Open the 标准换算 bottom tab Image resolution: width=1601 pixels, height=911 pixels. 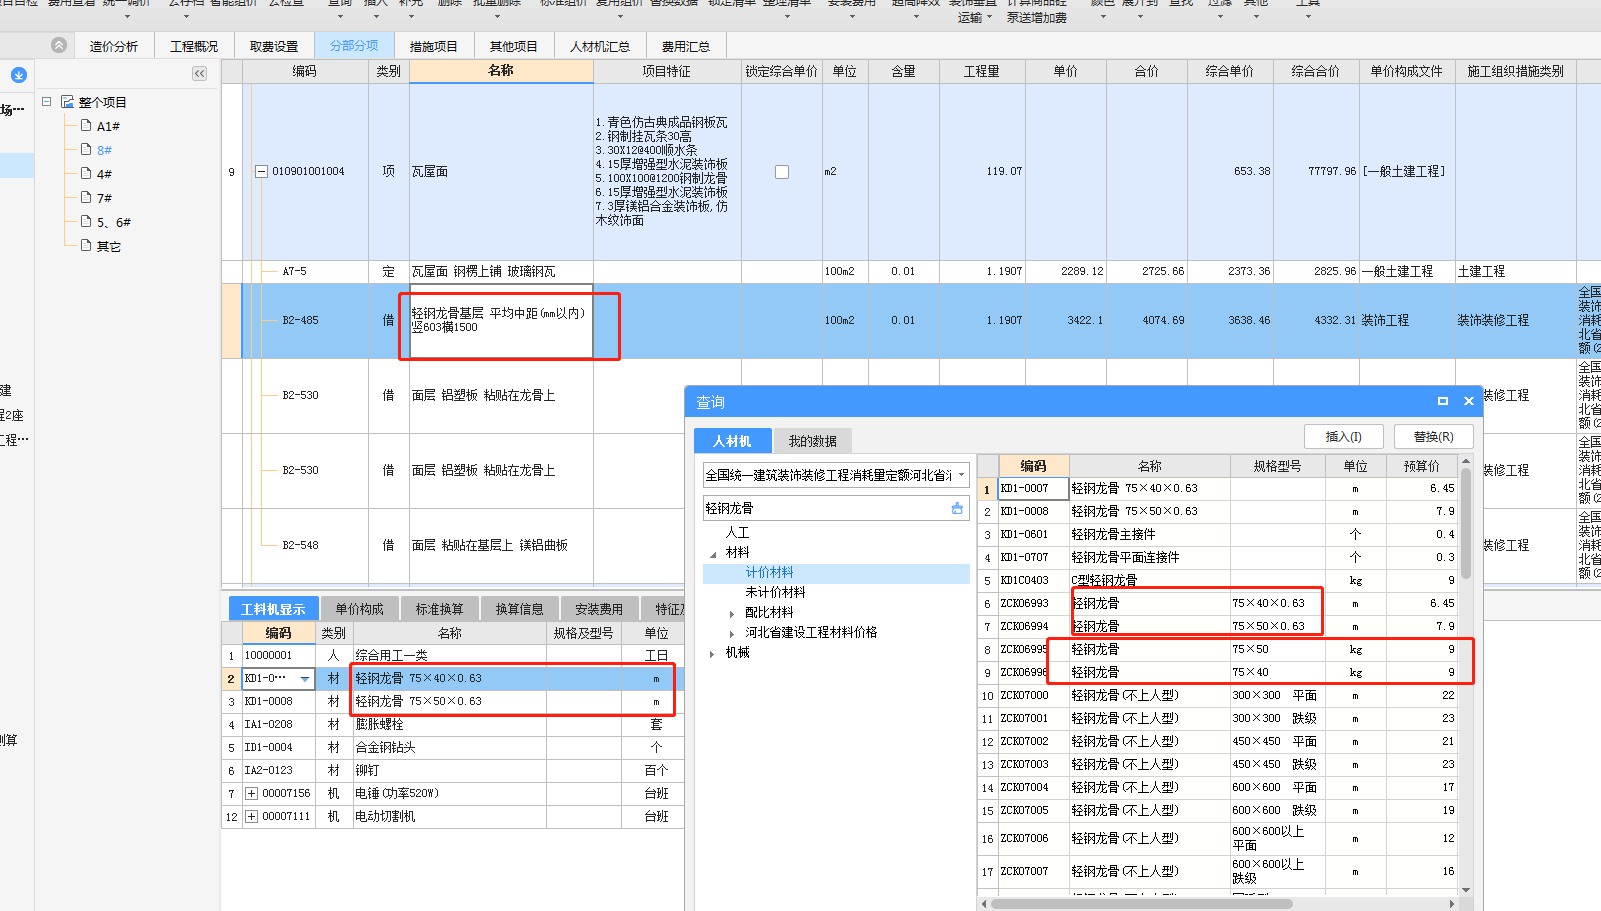[x=439, y=609]
